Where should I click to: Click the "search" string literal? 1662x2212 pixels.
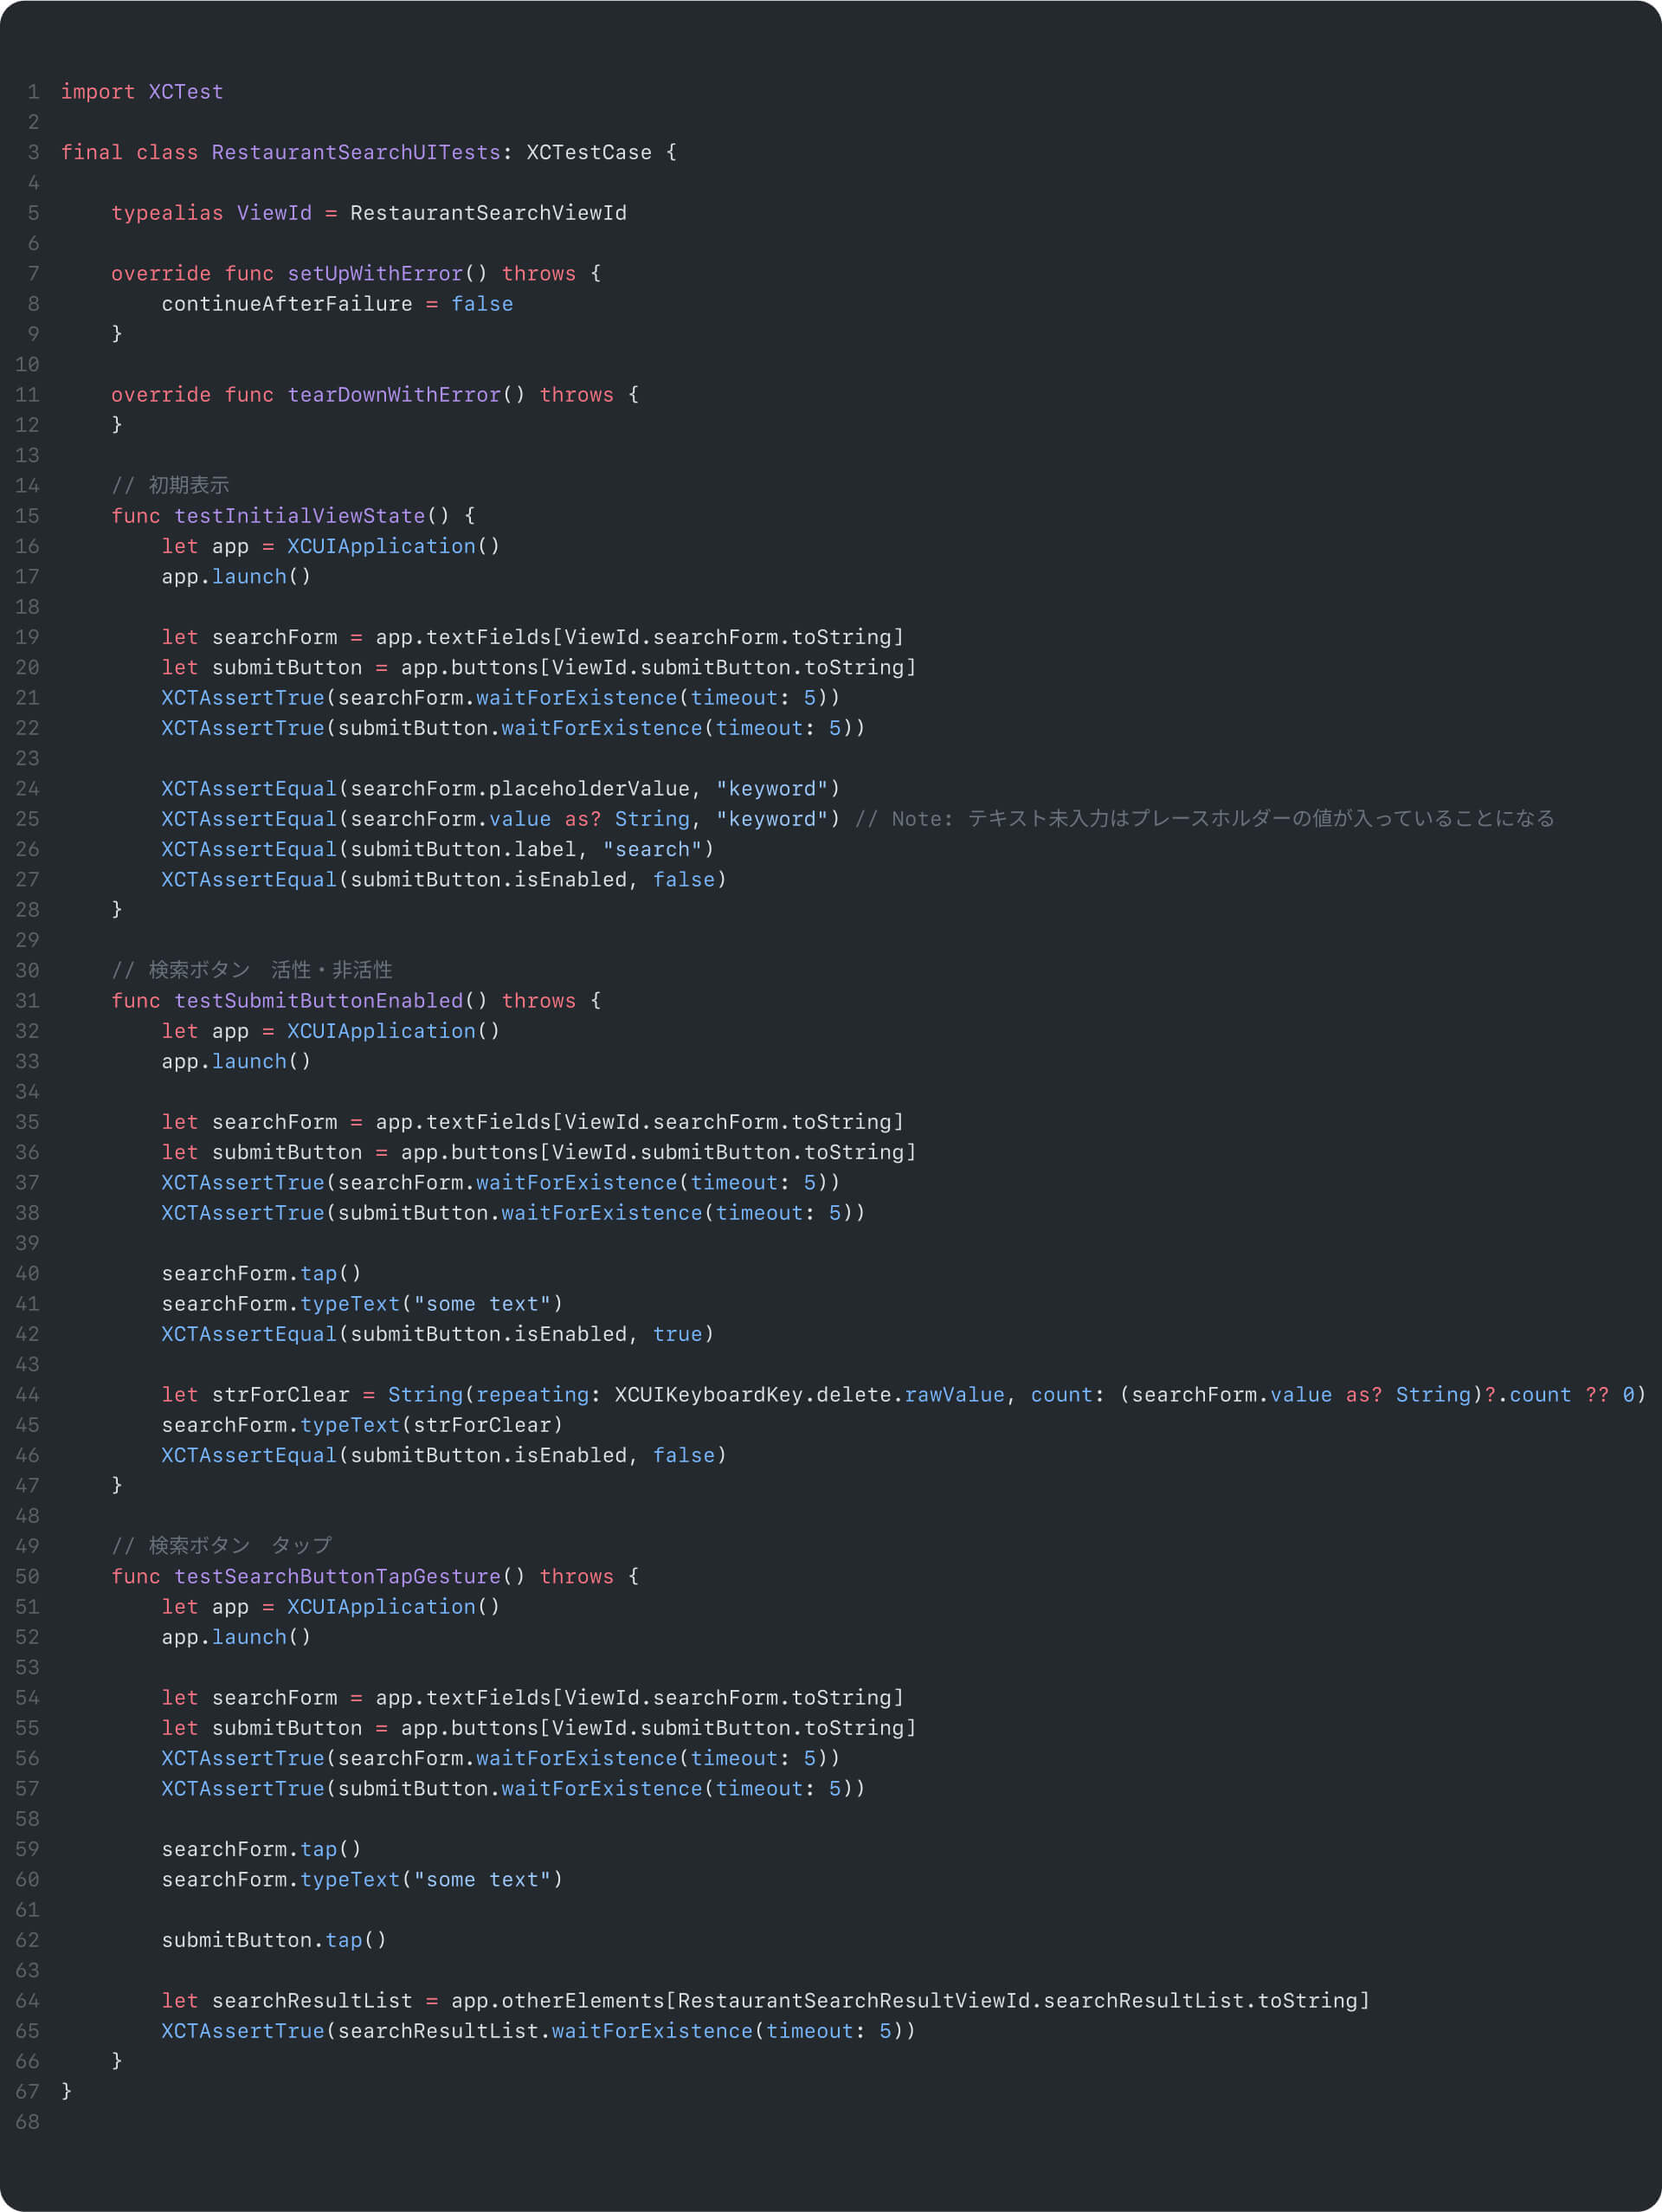tap(651, 849)
